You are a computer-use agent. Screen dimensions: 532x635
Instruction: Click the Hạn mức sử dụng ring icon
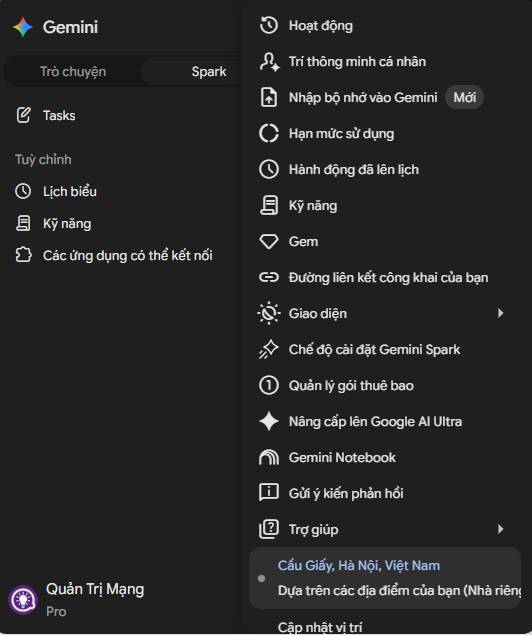pyautogui.click(x=269, y=133)
